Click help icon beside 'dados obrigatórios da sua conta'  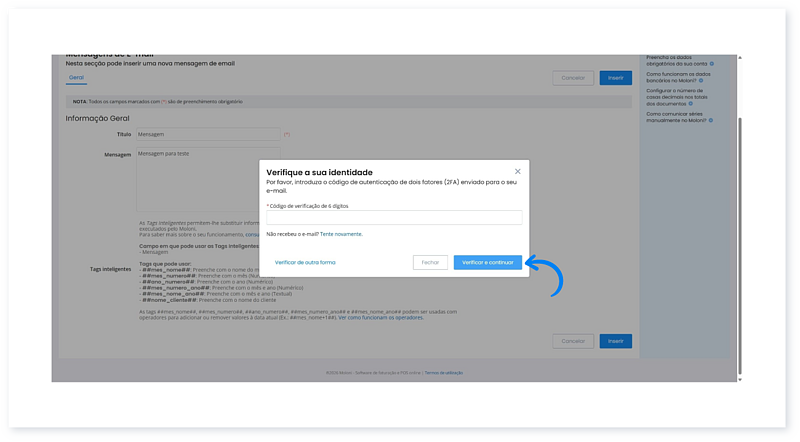(711, 64)
